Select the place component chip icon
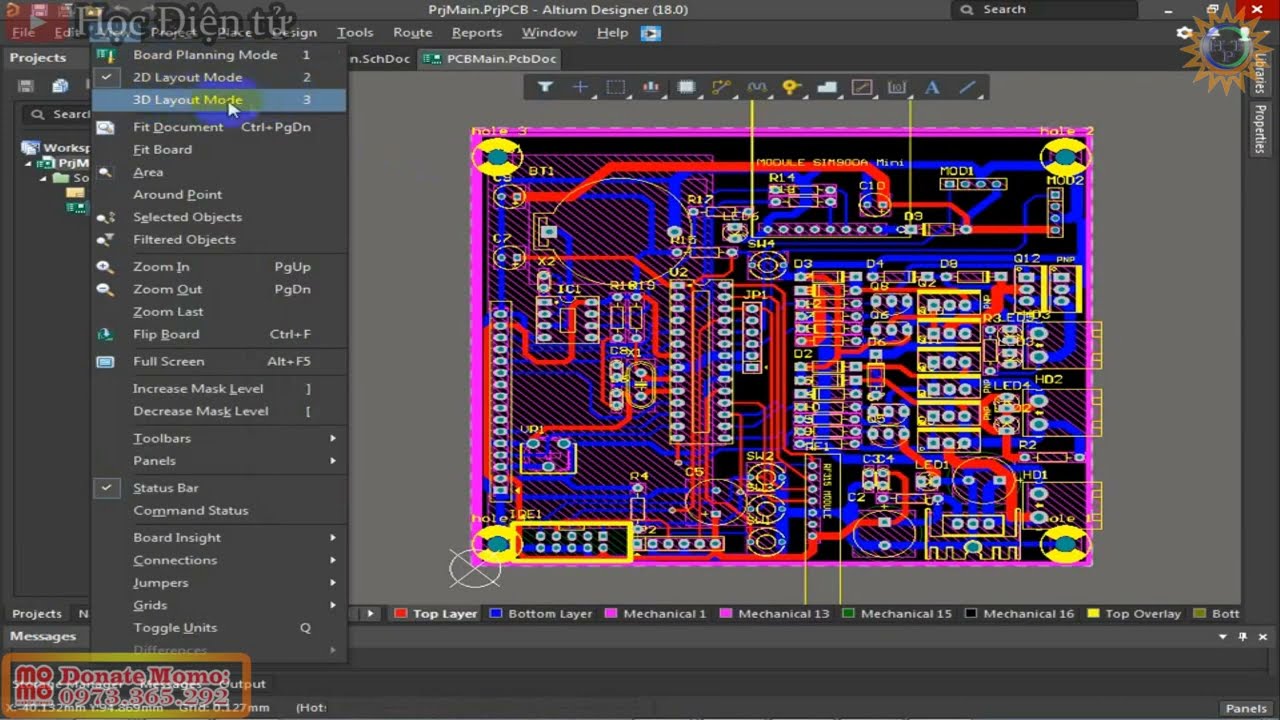 click(686, 87)
